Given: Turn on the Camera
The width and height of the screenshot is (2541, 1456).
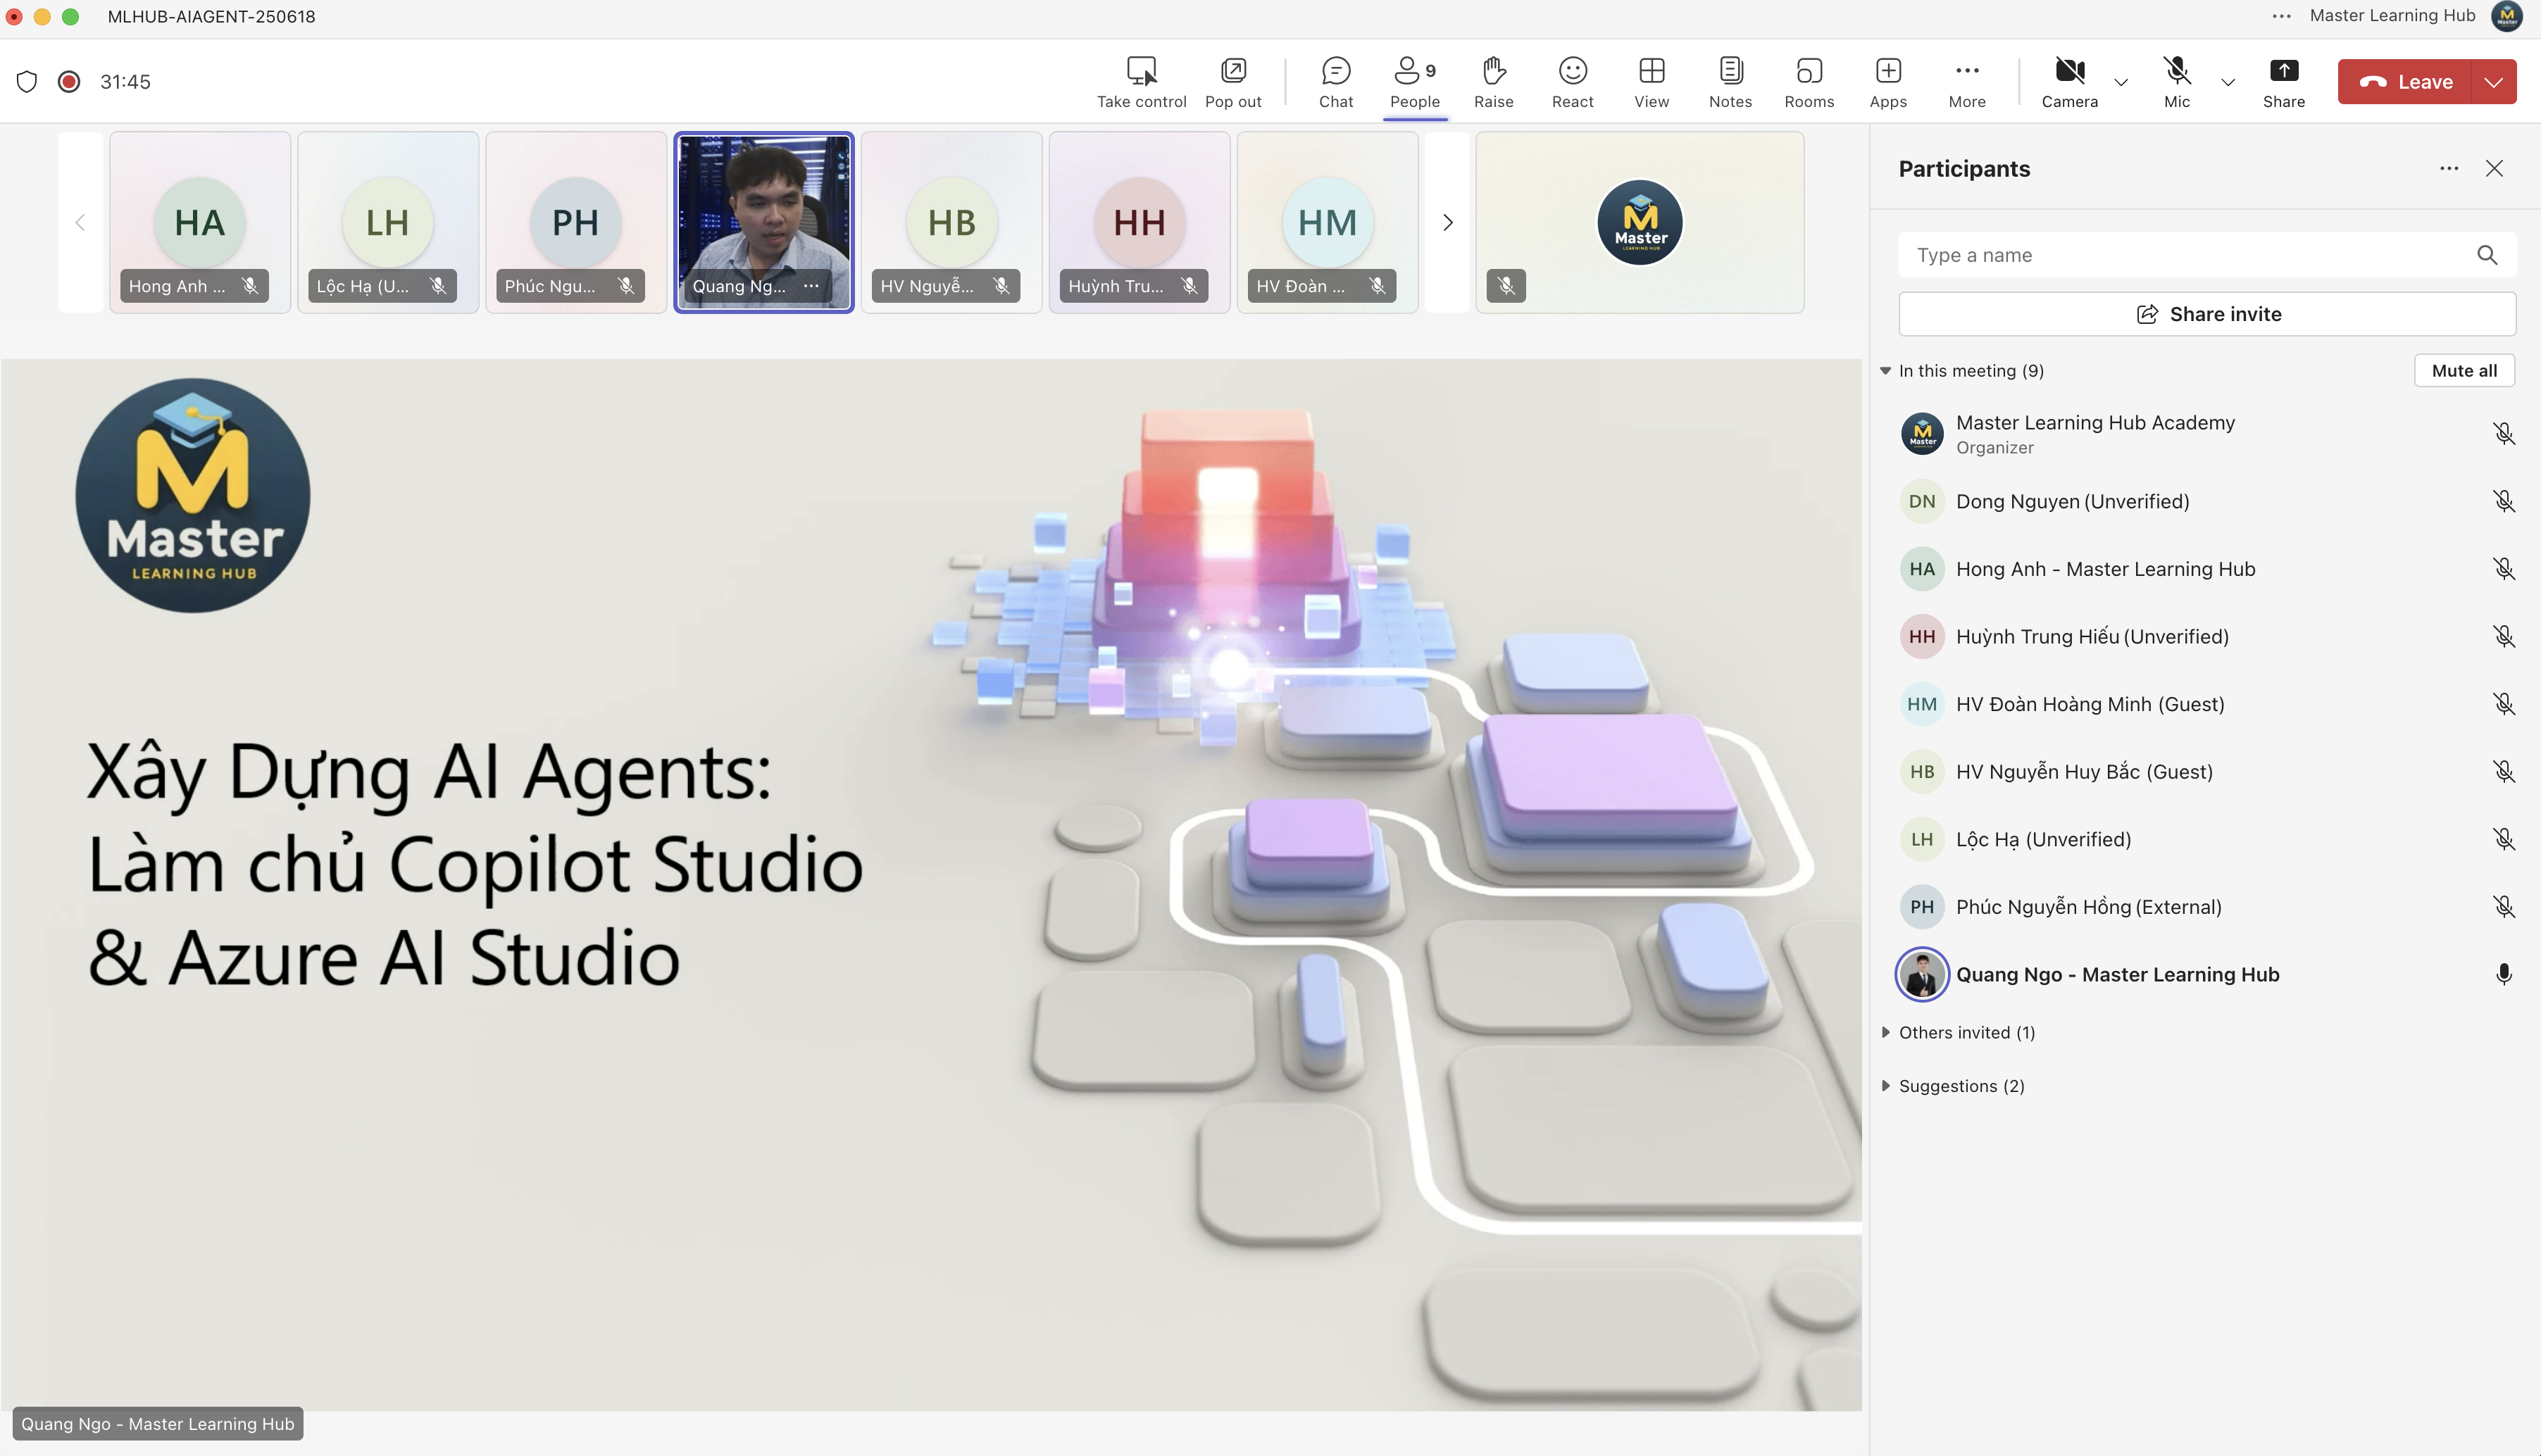Looking at the screenshot, I should (x=2069, y=81).
